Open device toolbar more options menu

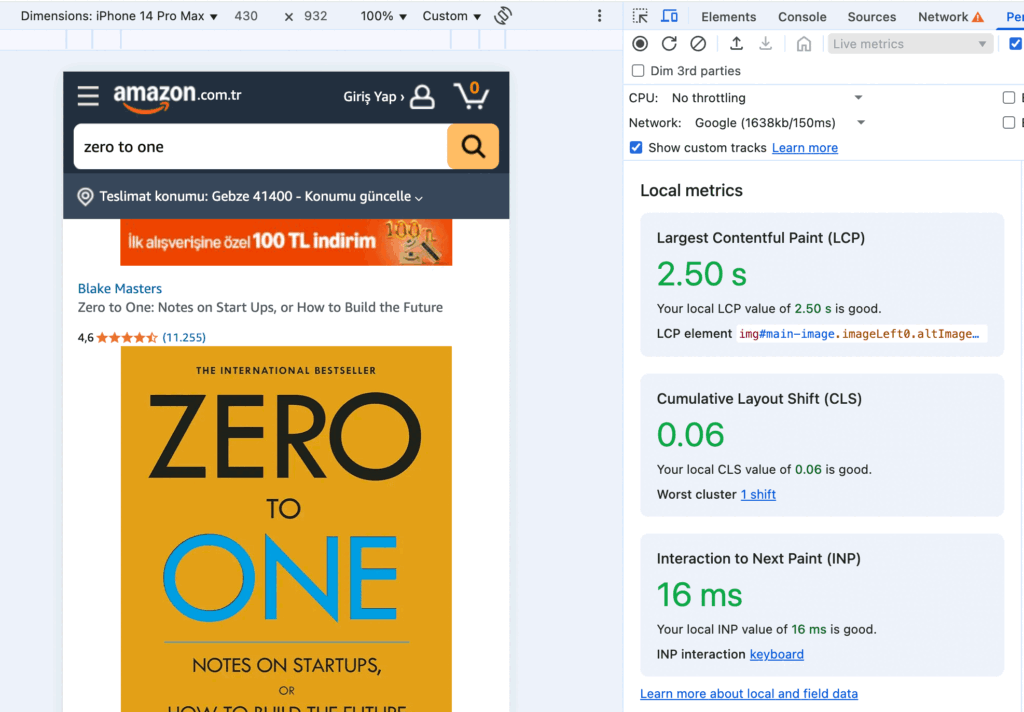pyautogui.click(x=600, y=16)
